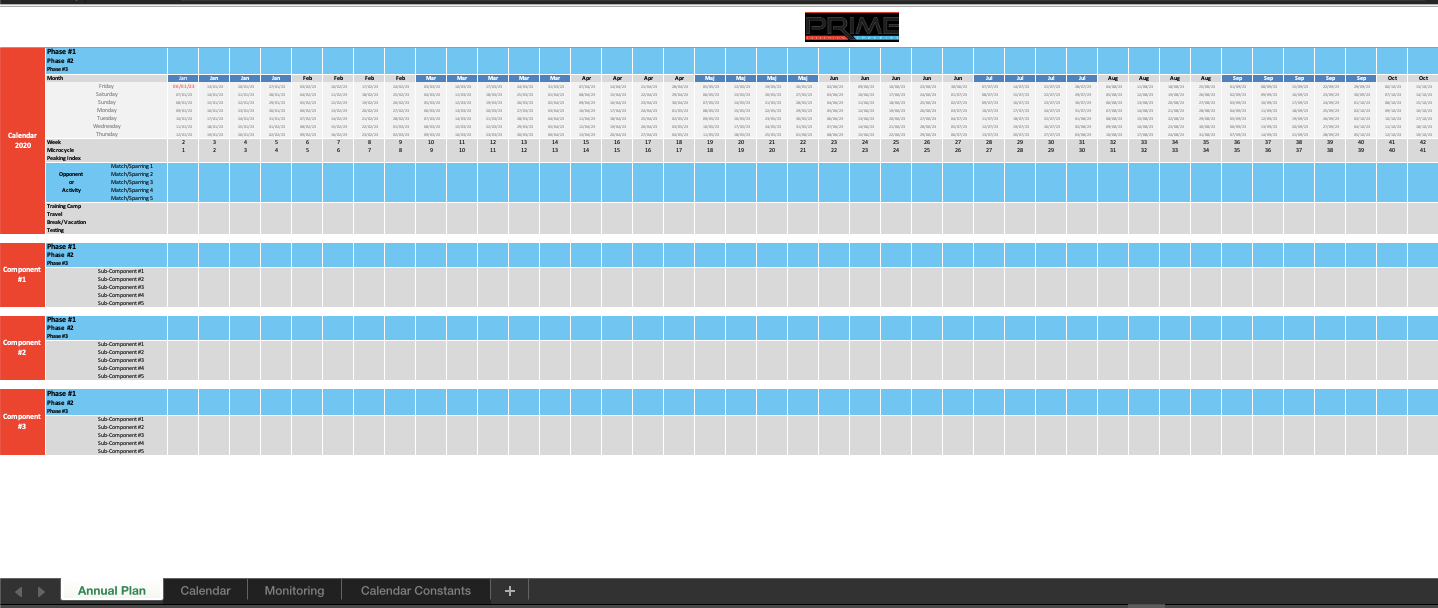Select Sub-Component #3 under Component #2
Screen dimensions: 1438x608
[x=121, y=360]
